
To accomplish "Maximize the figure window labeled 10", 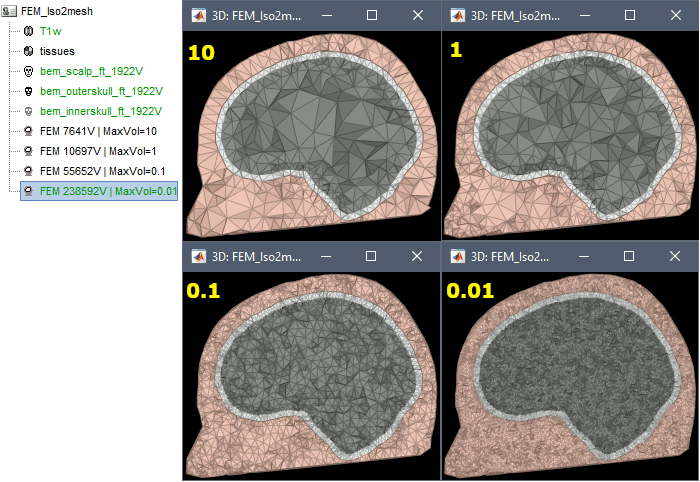I will 372,16.
